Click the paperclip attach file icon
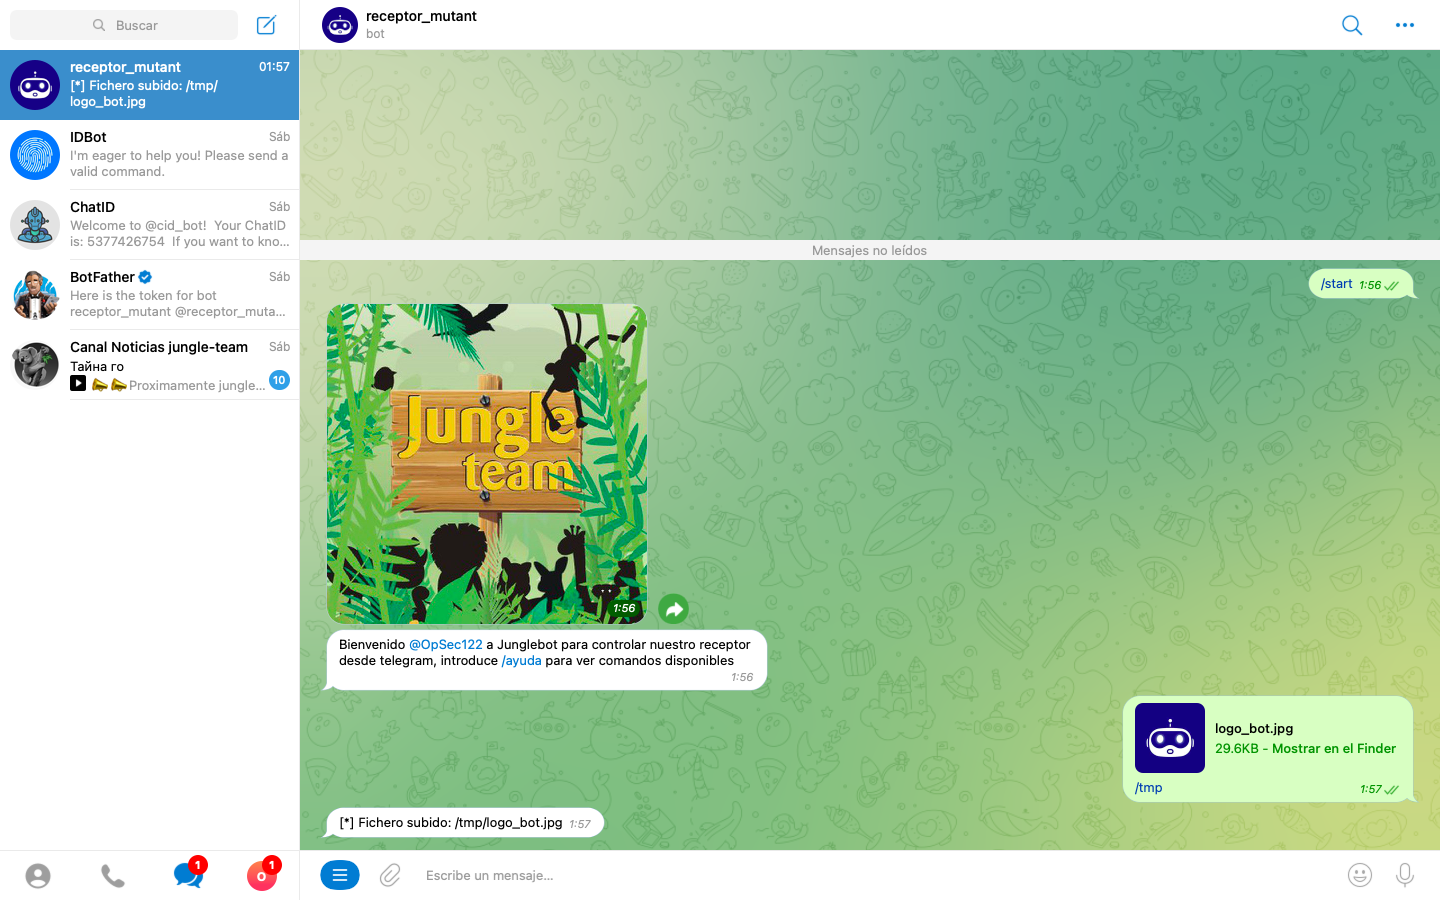The image size is (1440, 900). (390, 875)
